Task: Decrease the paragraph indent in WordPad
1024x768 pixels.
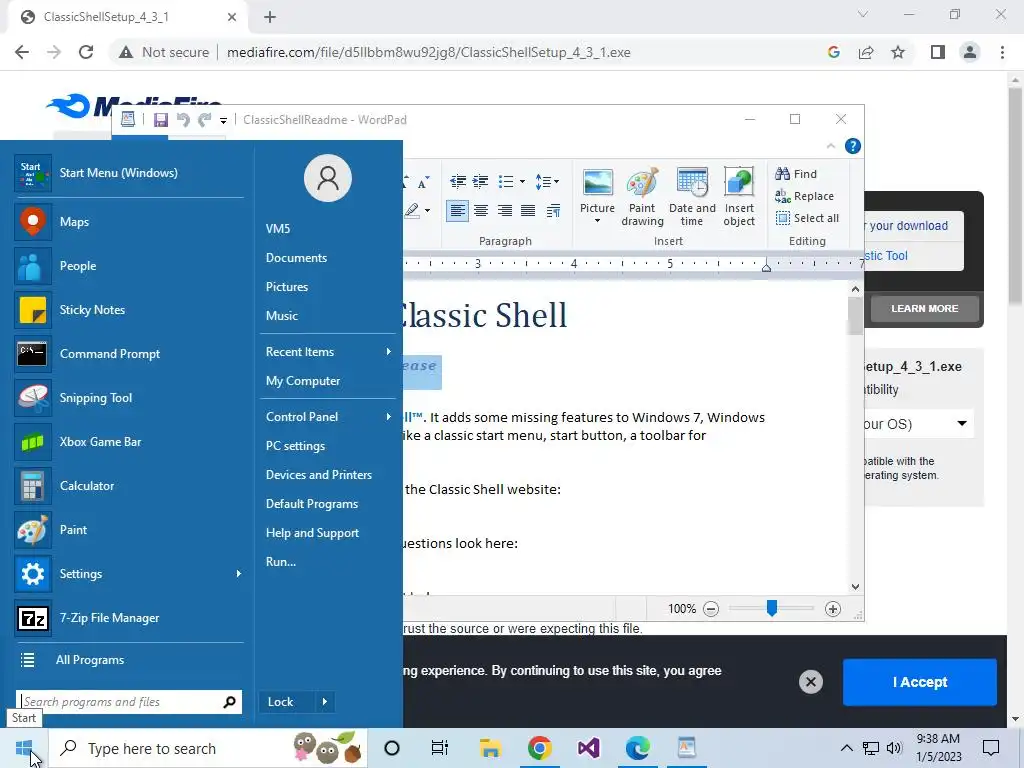Action: click(x=458, y=182)
